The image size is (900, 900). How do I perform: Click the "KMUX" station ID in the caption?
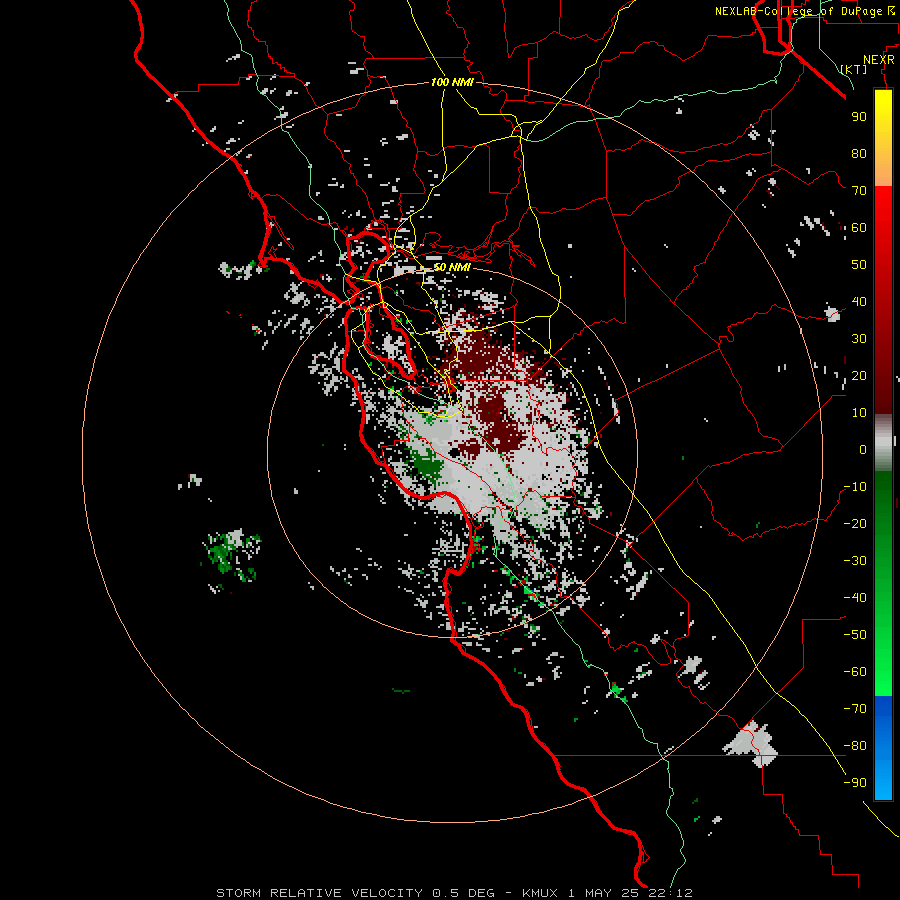pyautogui.click(x=540, y=893)
